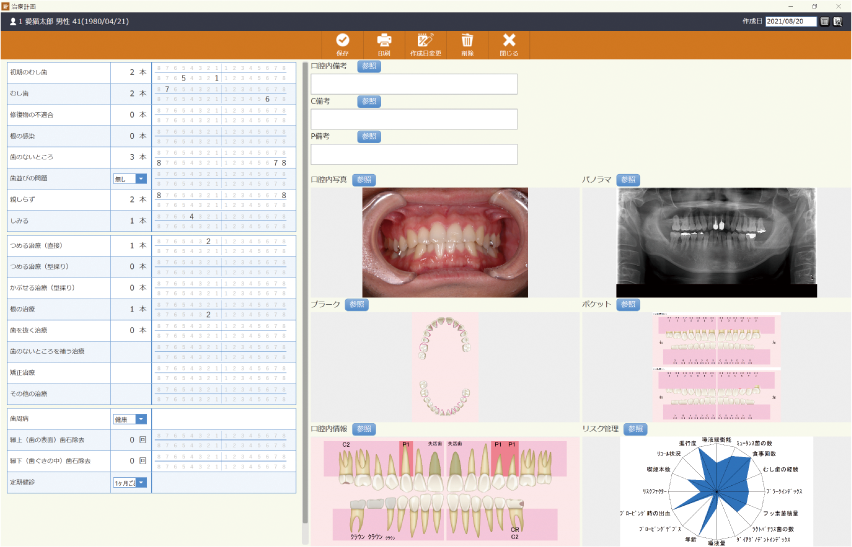This screenshot has width=852, height=547.
Task: Open the calendar icon beside 作成日
Action: pyautogui.click(x=824, y=21)
